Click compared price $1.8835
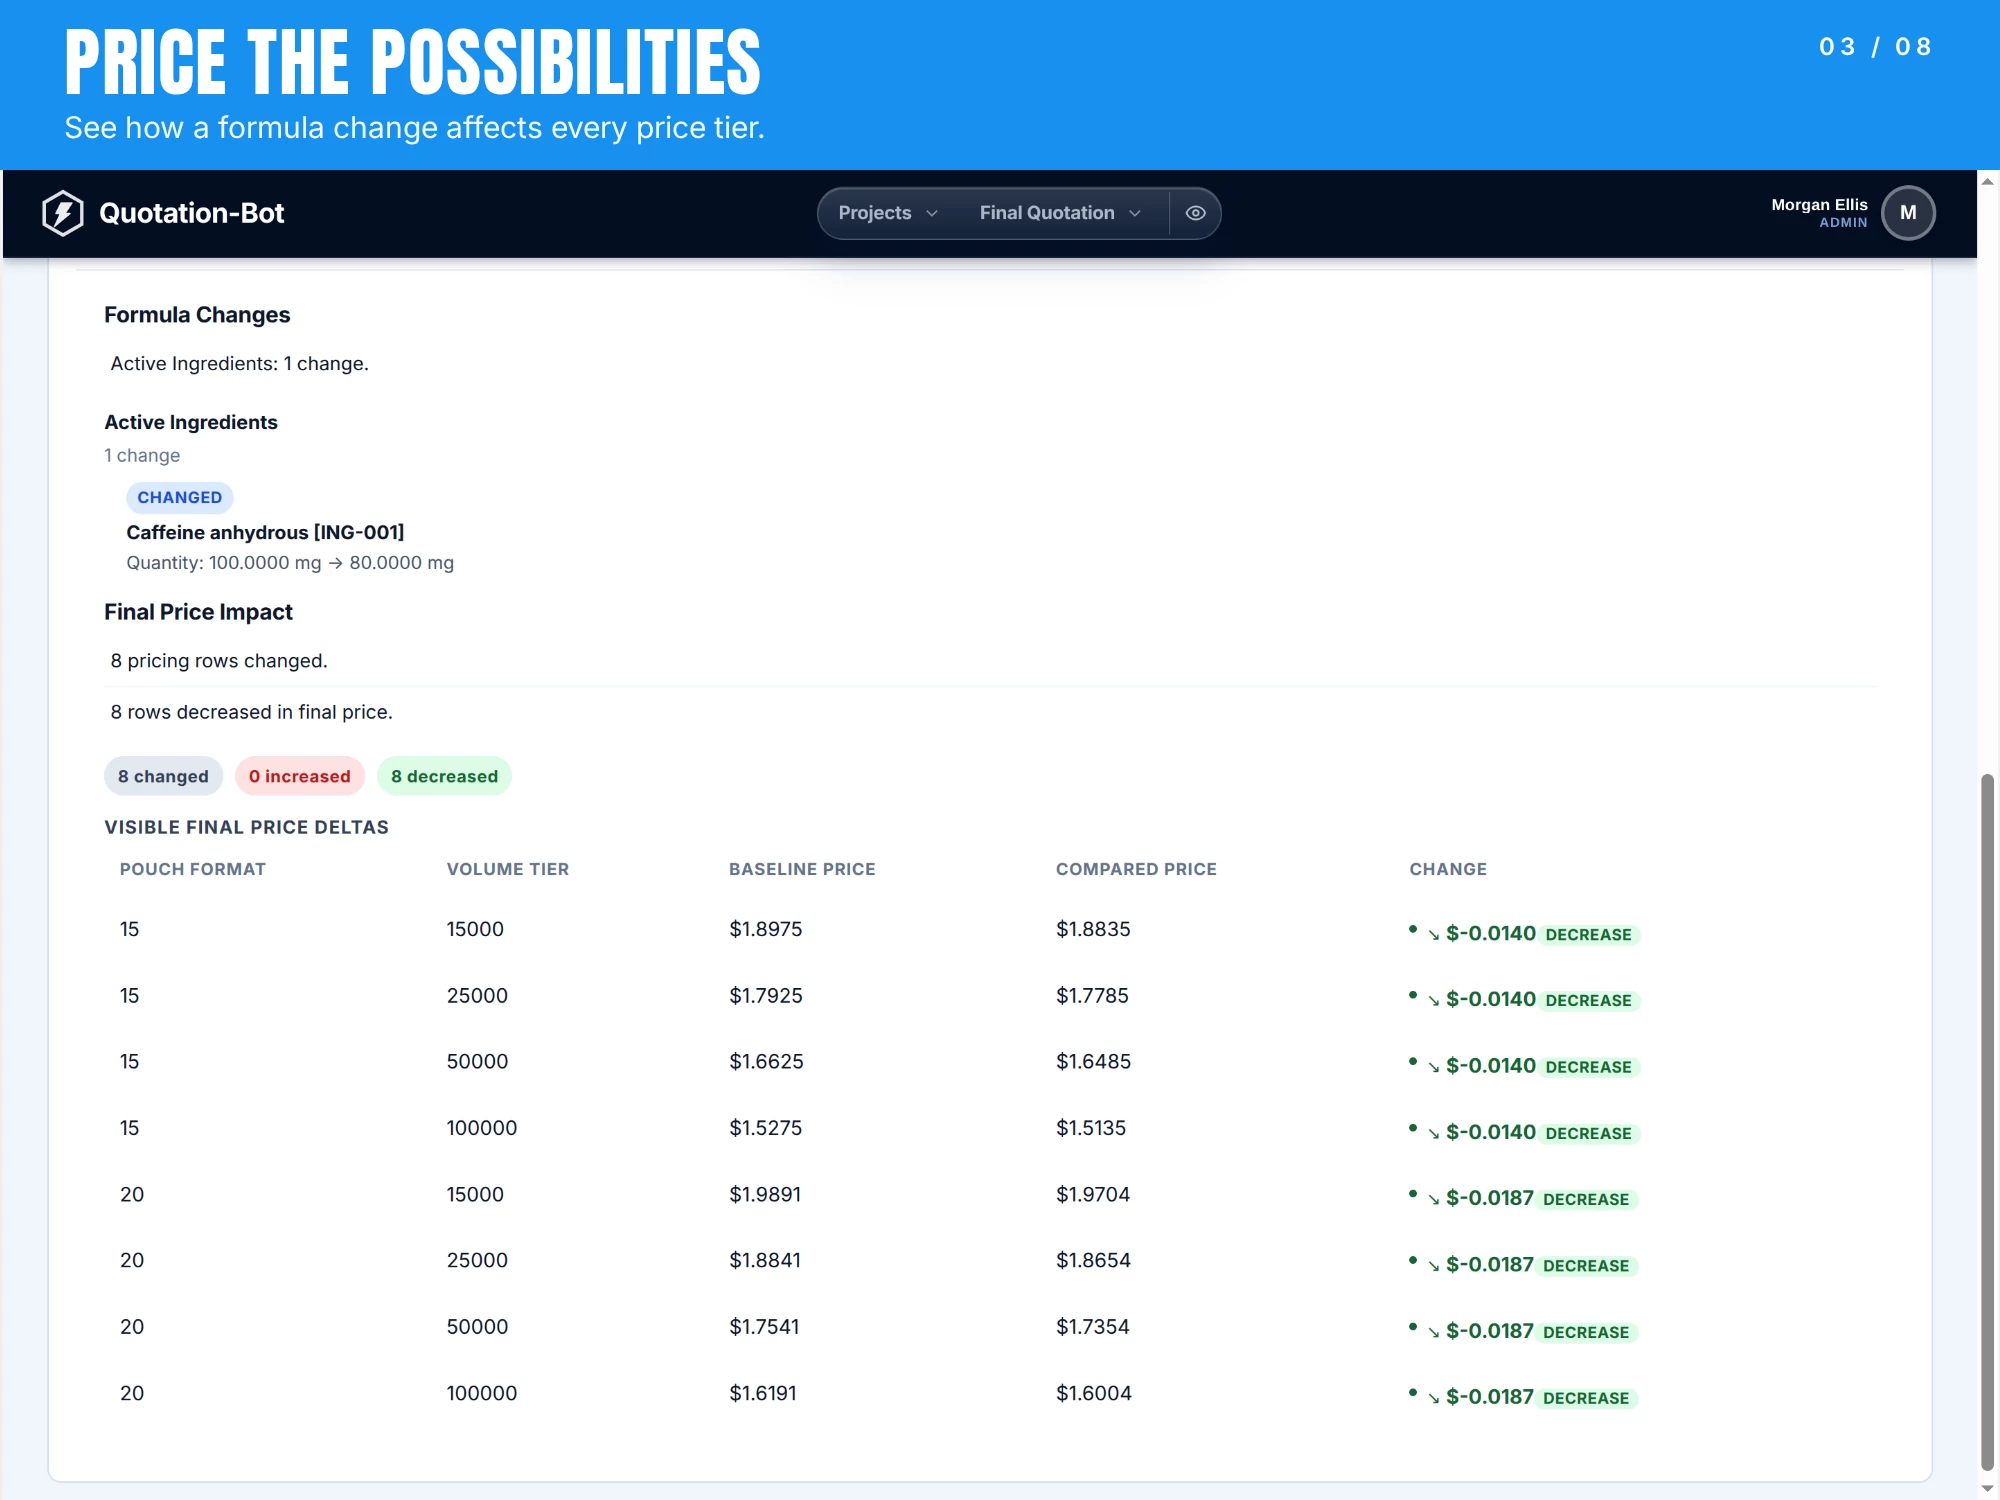2000x1500 pixels. 1093,929
